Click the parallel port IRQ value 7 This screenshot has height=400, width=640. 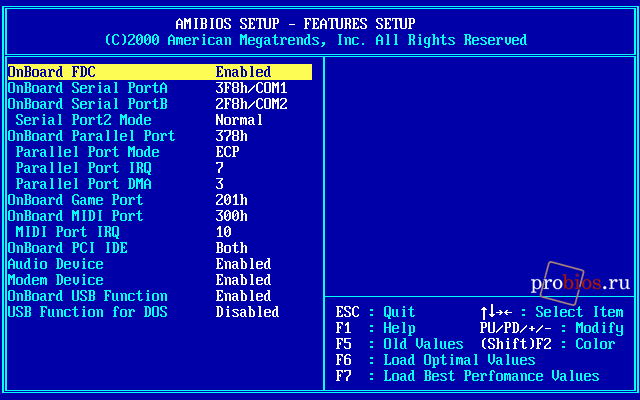[220, 168]
